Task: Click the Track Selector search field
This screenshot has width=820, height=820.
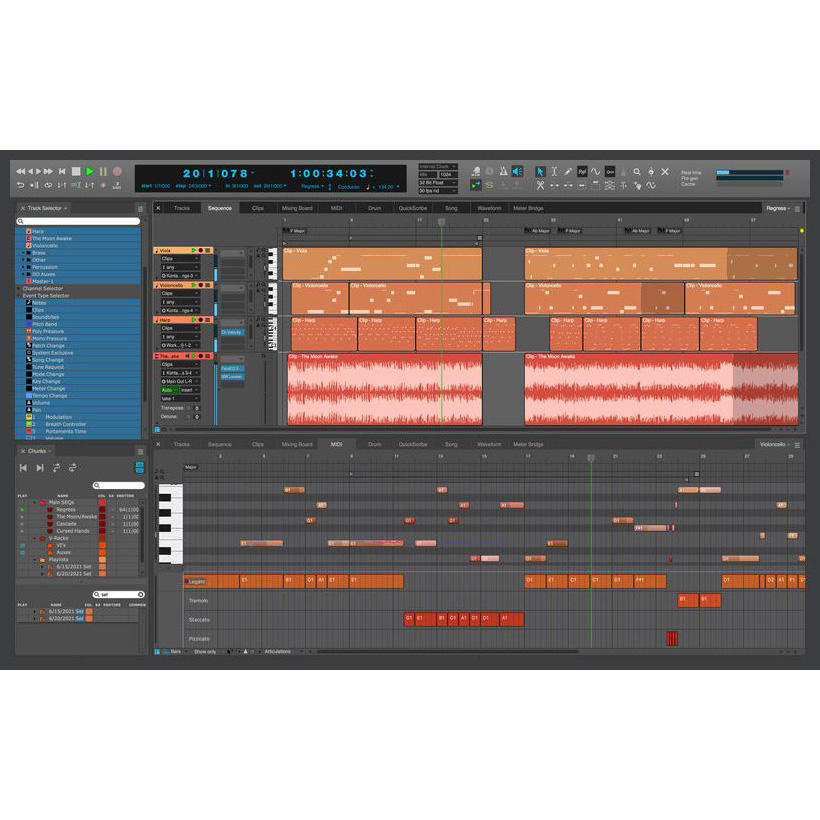Action: tap(78, 221)
